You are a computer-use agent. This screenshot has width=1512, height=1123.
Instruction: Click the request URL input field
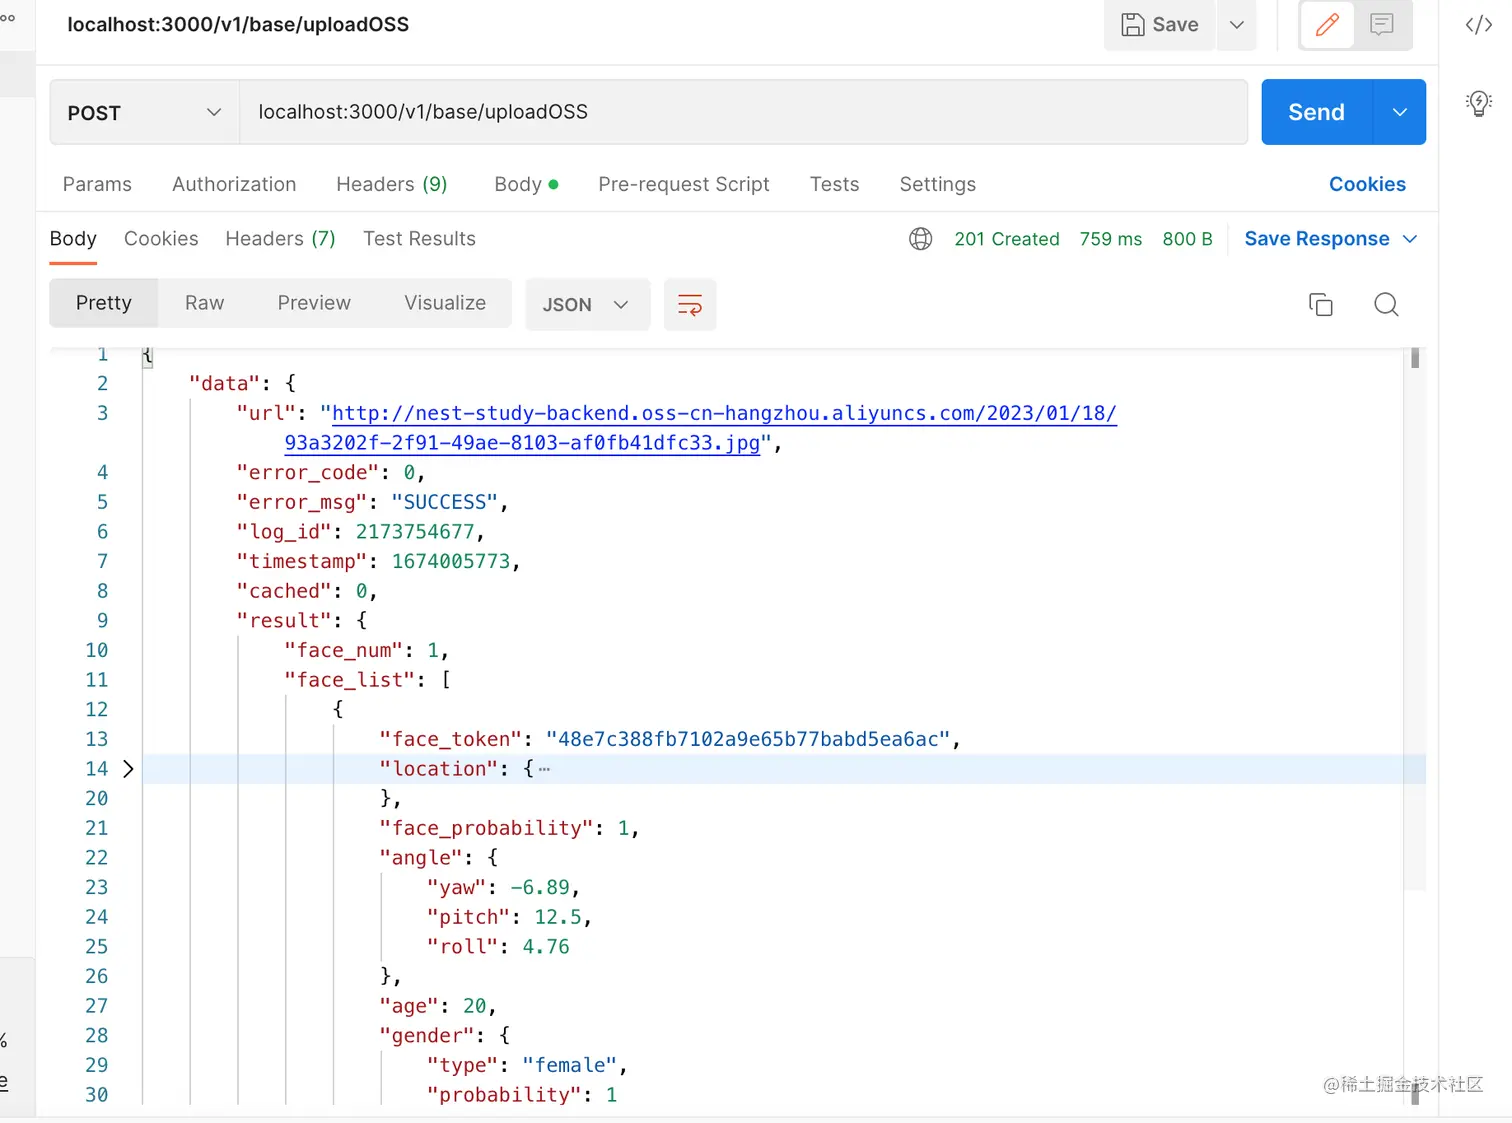pos(743,112)
